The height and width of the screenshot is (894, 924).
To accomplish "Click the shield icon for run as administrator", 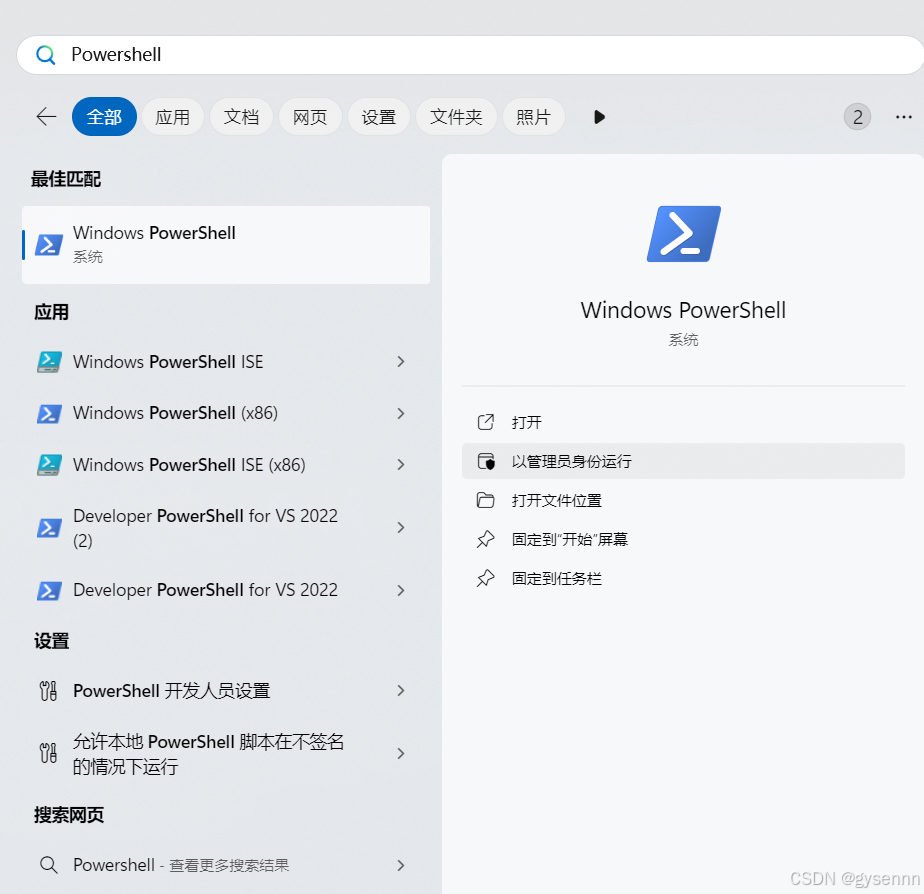I will [x=486, y=461].
